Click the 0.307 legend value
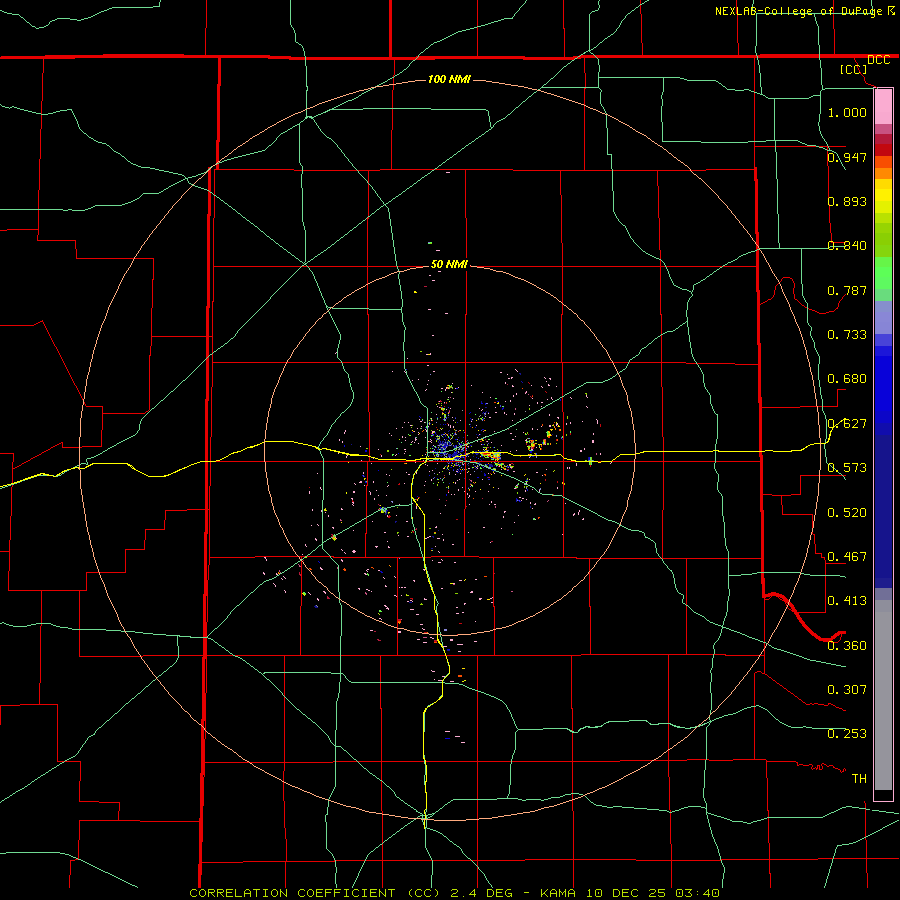Viewport: 900px width, 900px height. point(847,690)
